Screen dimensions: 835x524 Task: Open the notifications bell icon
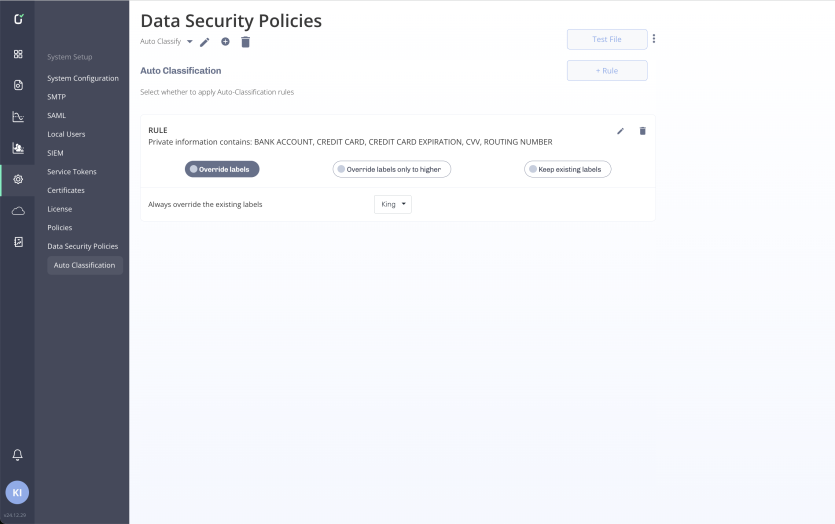[18, 455]
